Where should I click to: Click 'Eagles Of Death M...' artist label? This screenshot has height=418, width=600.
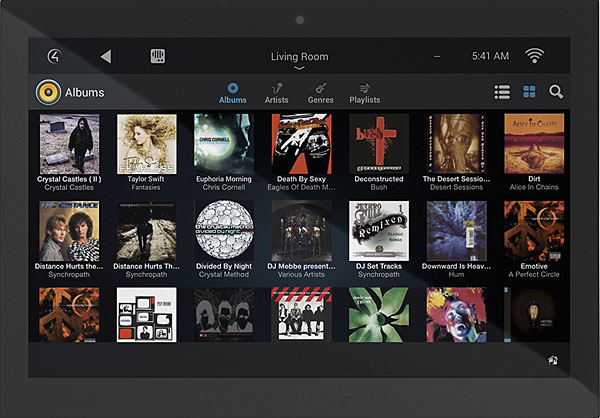point(302,188)
